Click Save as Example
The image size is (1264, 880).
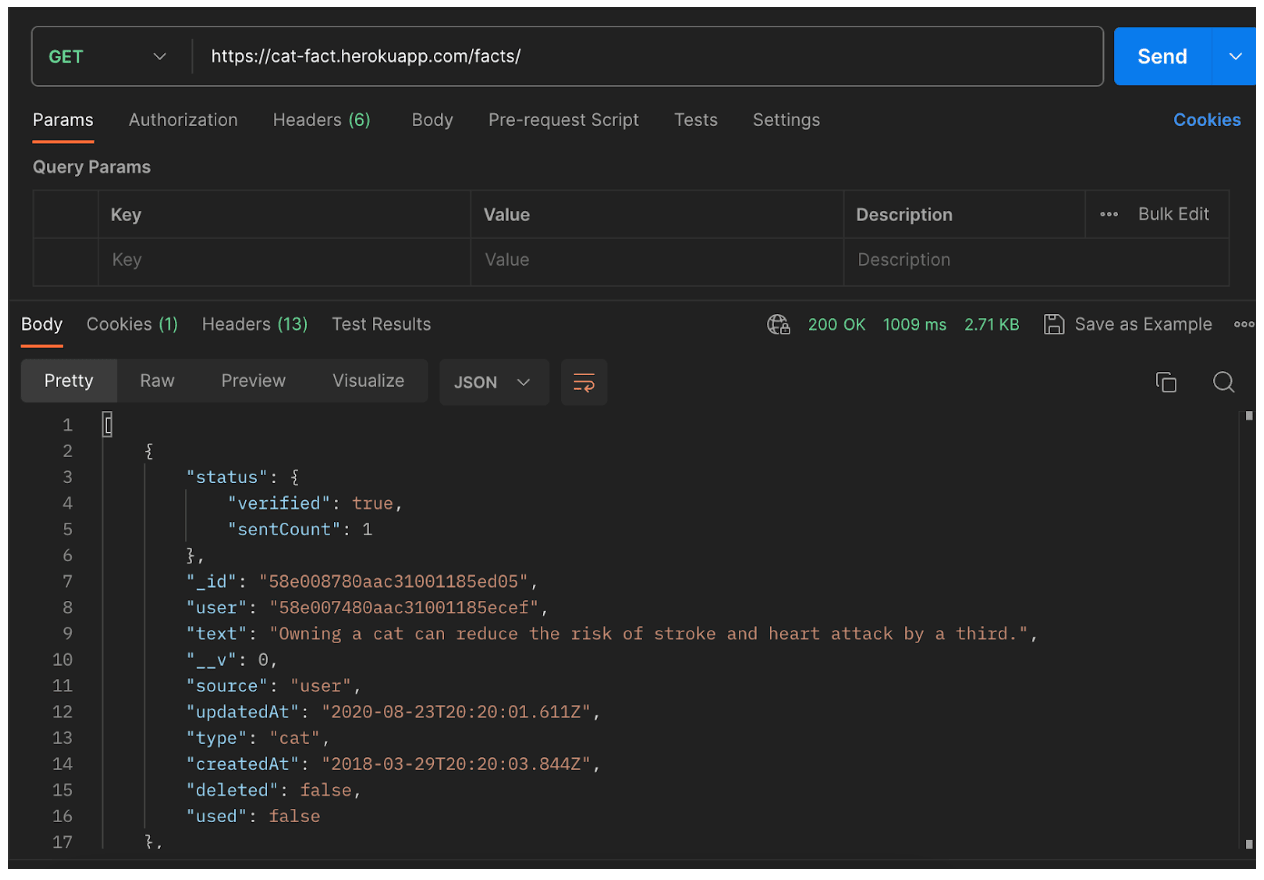[1143, 324]
